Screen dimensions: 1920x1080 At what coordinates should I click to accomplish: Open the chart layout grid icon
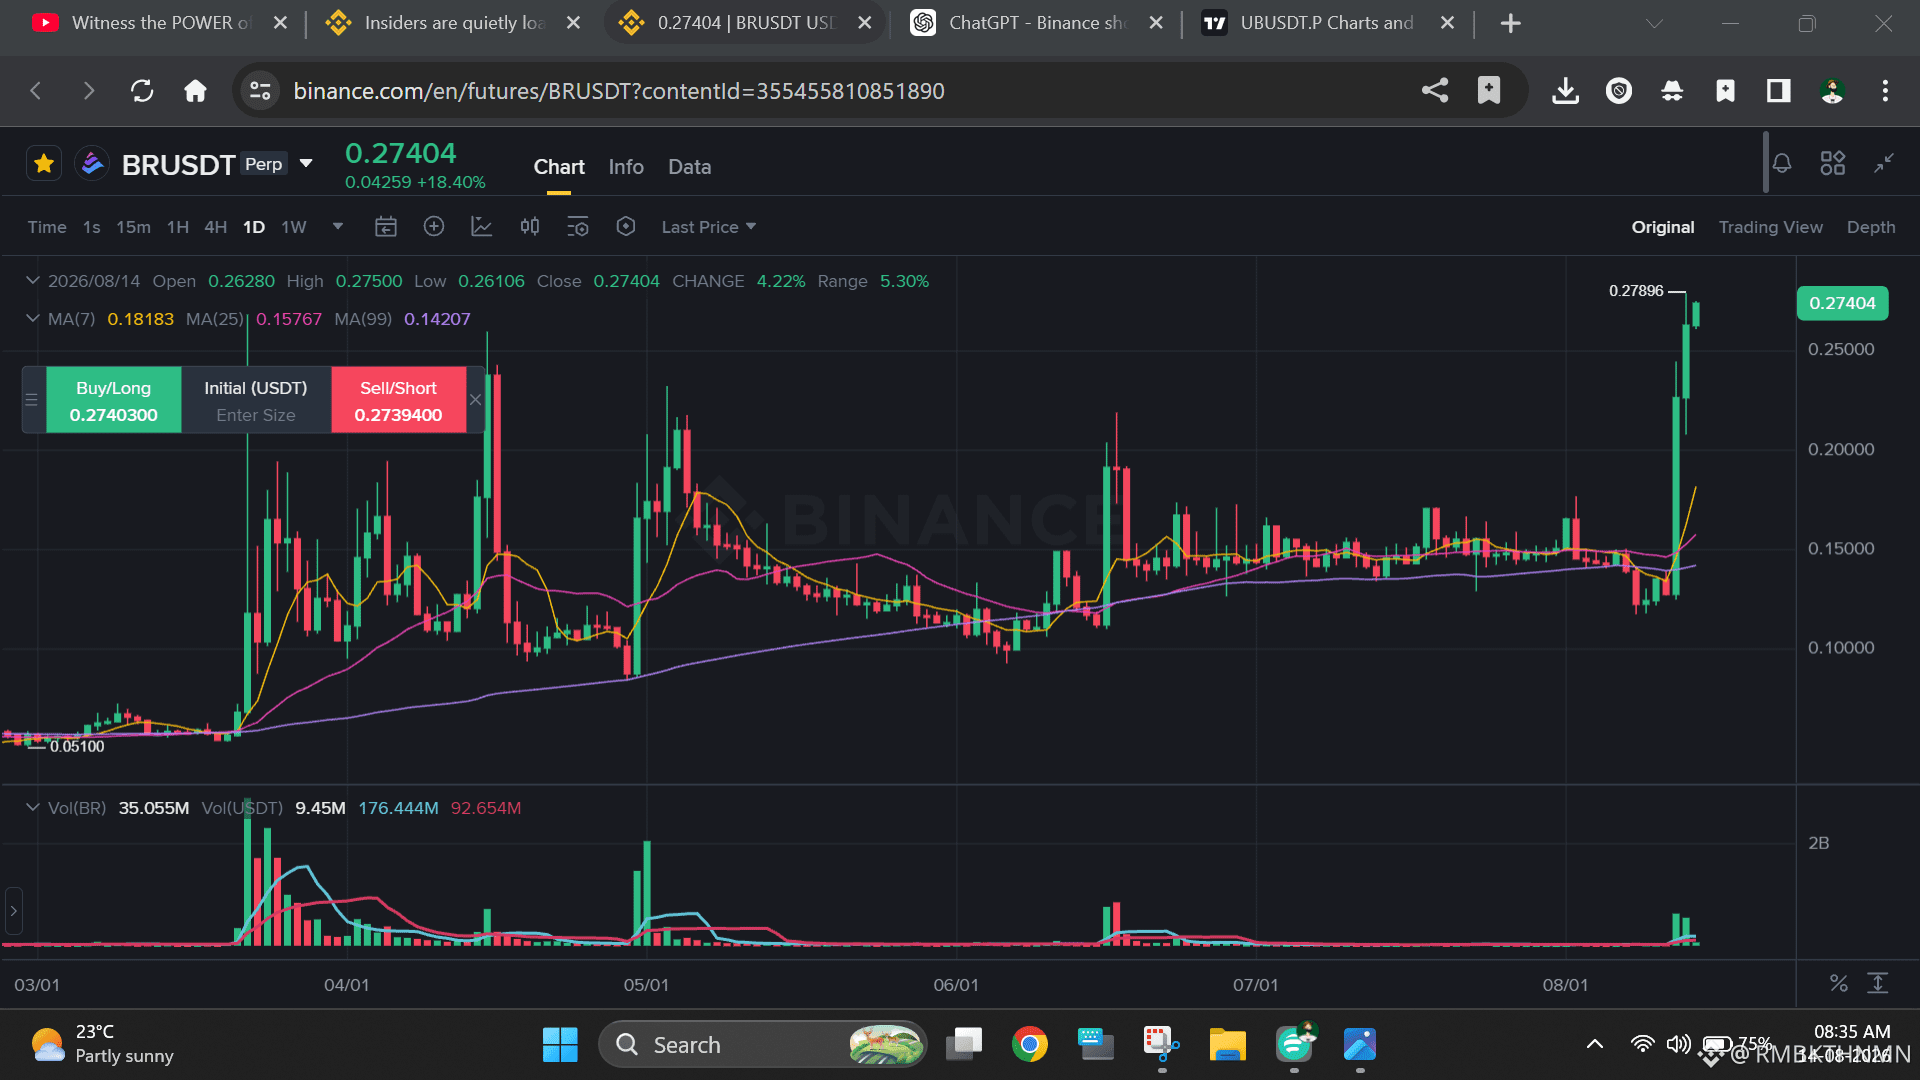[1833, 163]
